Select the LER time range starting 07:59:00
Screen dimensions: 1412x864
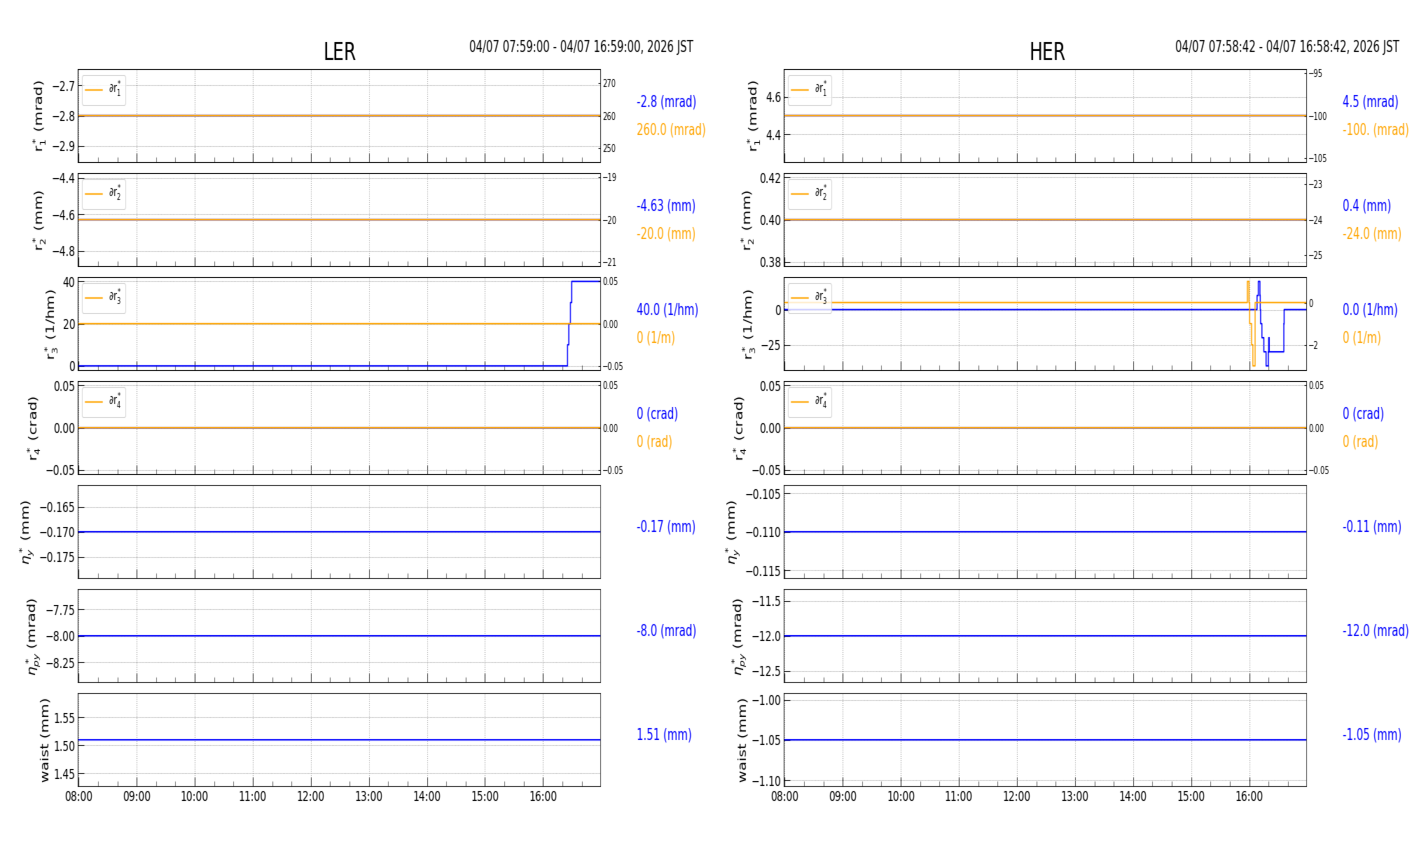581,47
